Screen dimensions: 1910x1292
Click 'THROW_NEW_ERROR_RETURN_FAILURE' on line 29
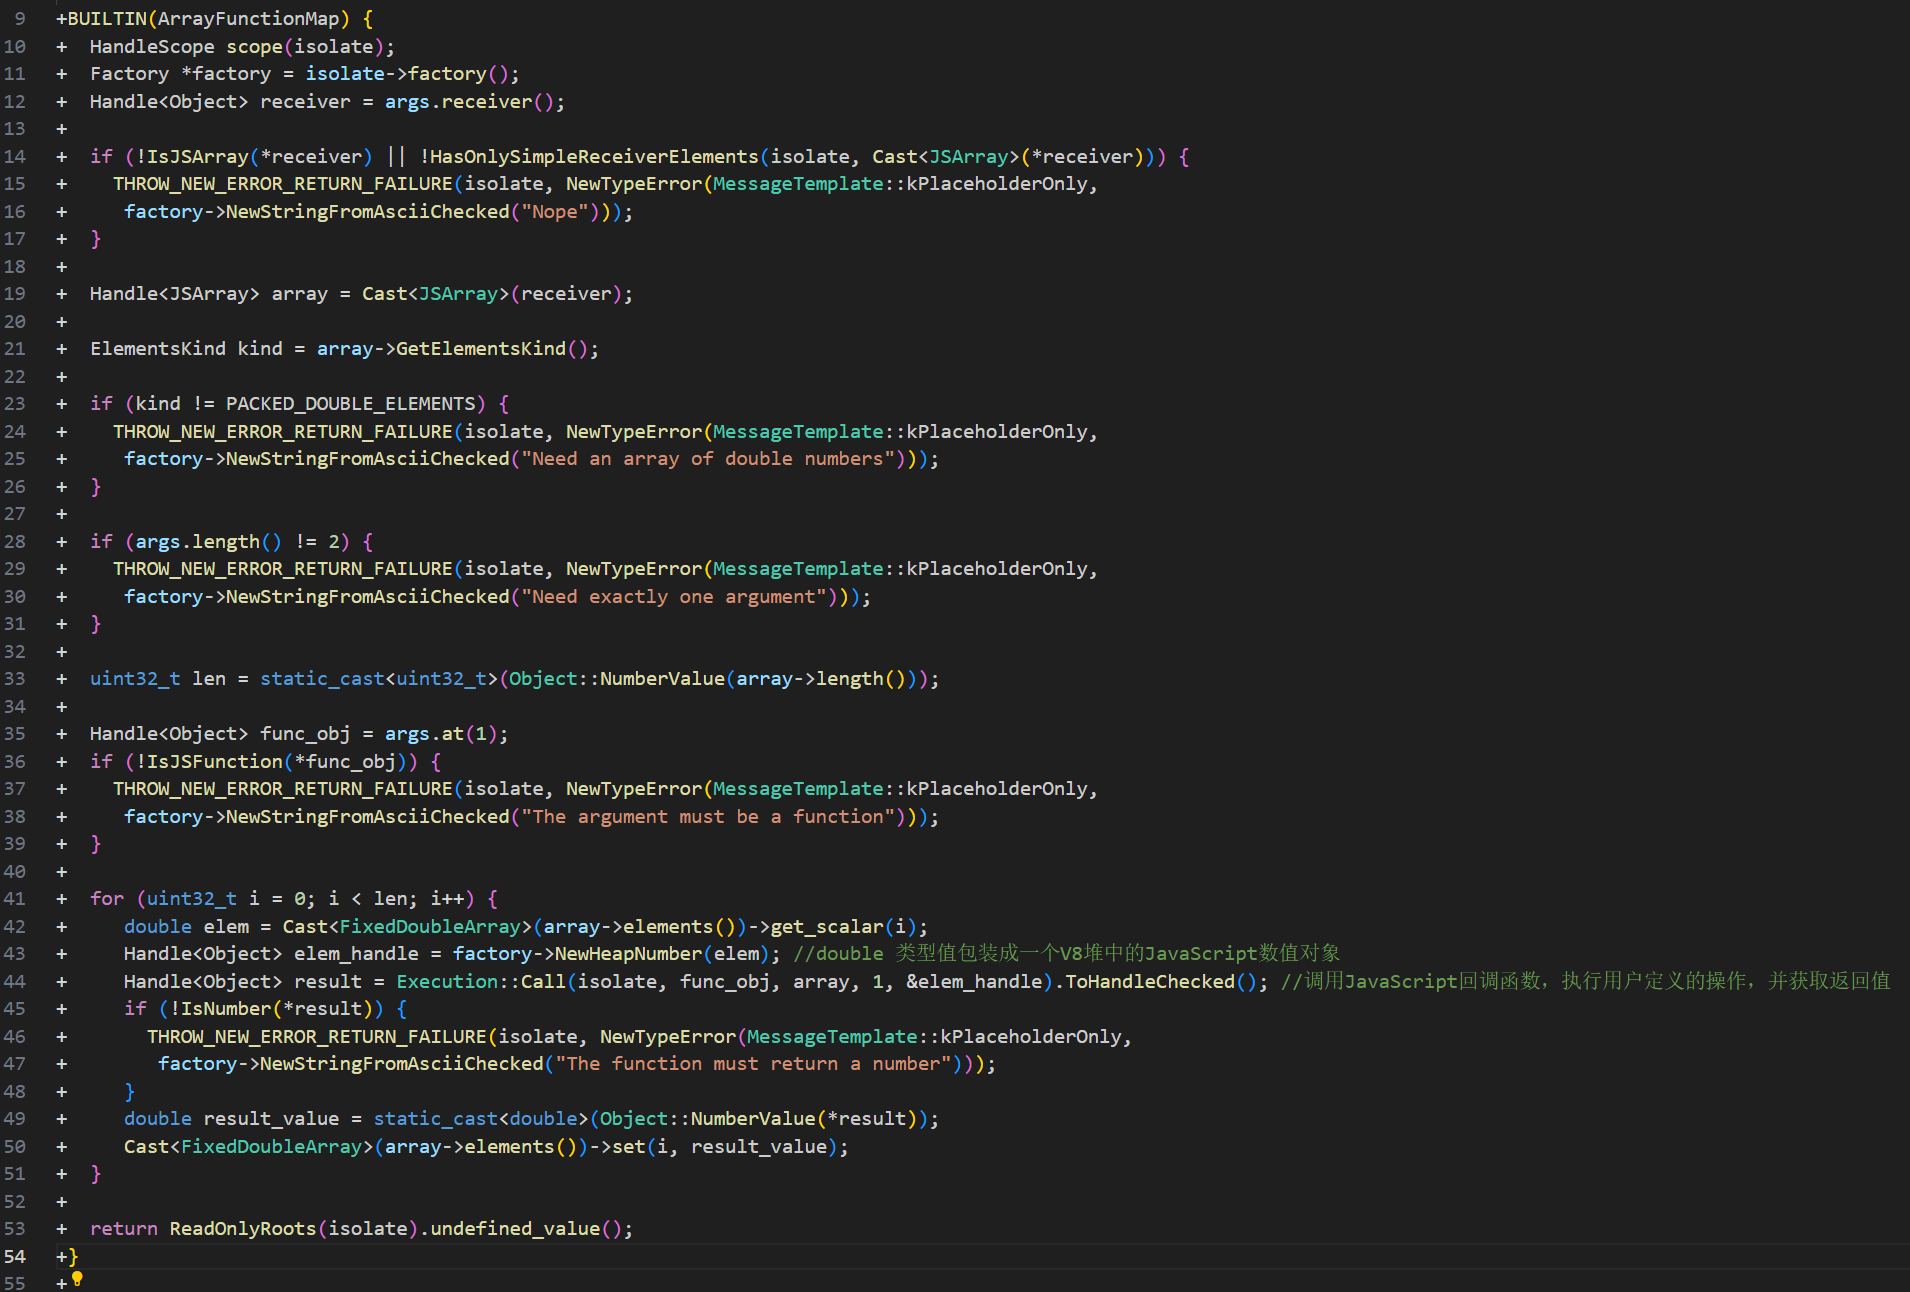point(283,569)
